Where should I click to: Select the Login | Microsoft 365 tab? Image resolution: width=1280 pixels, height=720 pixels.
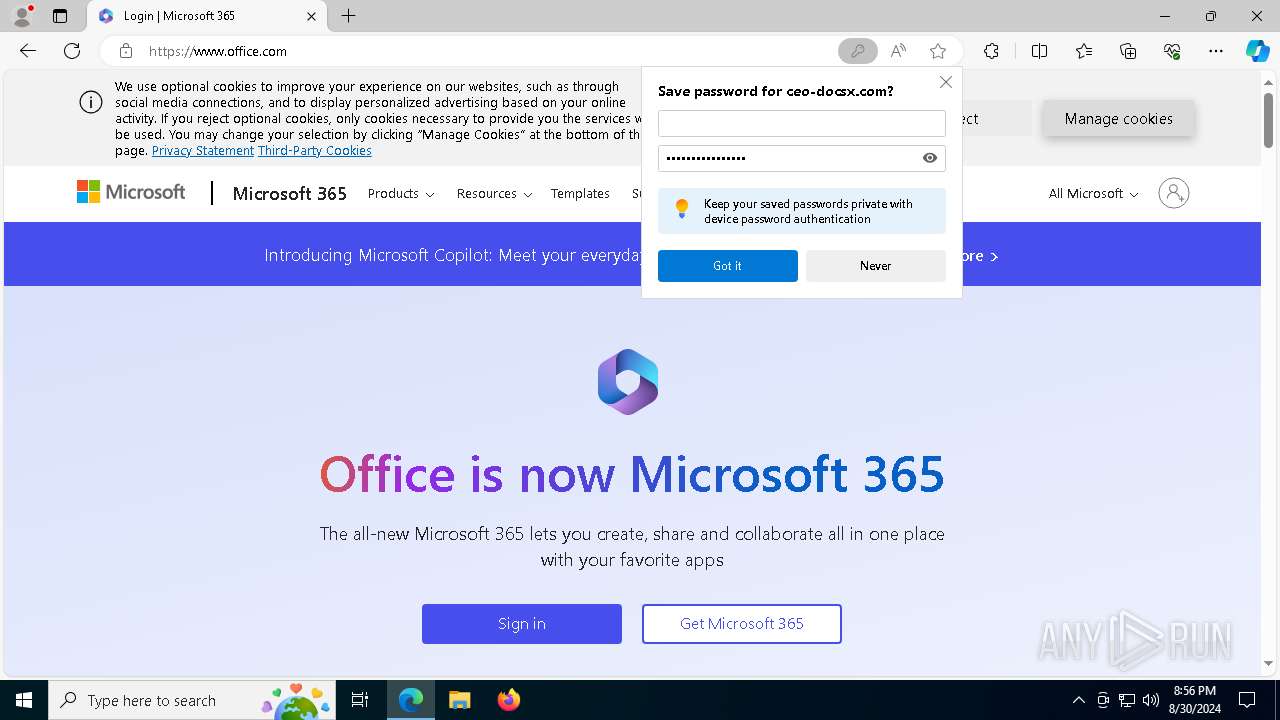pos(207,16)
